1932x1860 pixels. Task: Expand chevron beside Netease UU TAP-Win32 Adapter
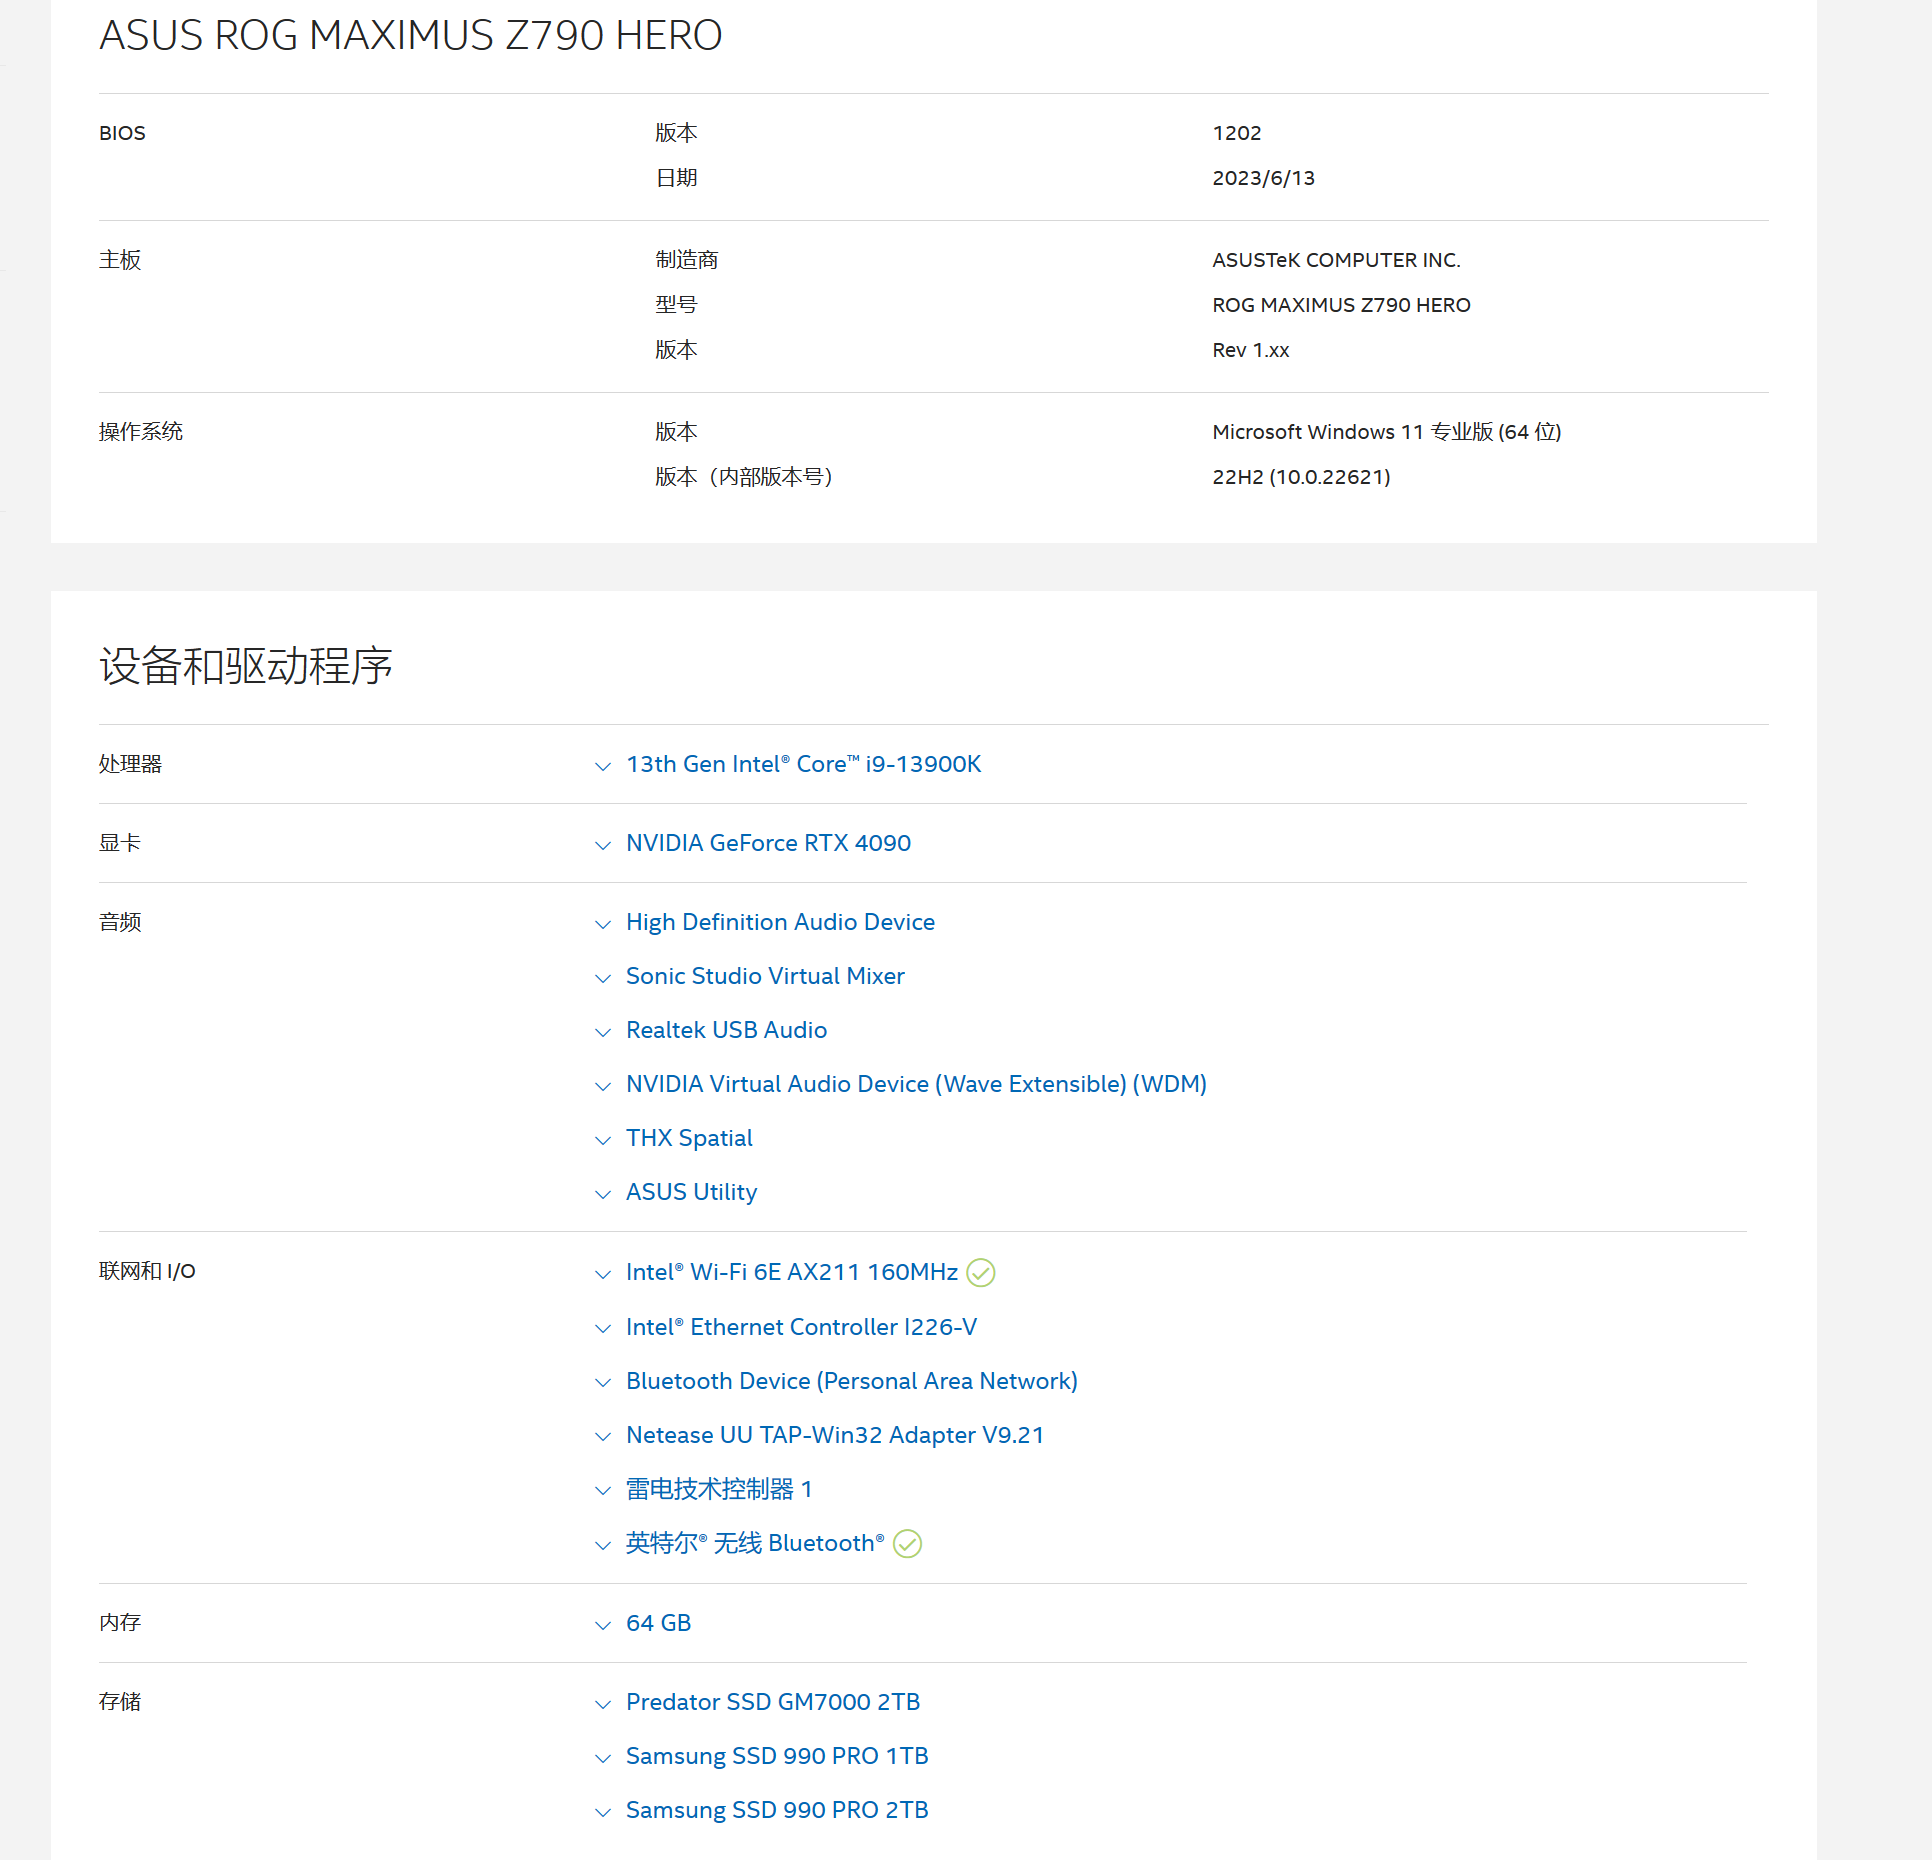(602, 1437)
